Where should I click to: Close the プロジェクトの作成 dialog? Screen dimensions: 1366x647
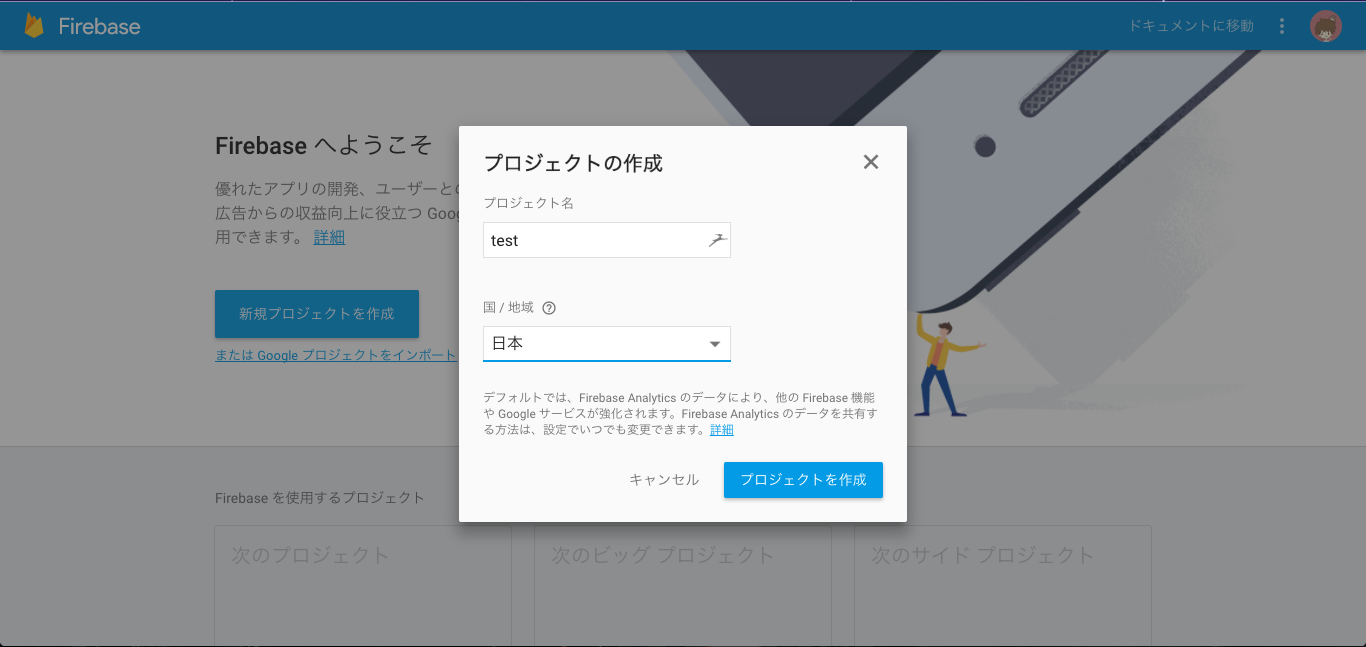coord(870,161)
